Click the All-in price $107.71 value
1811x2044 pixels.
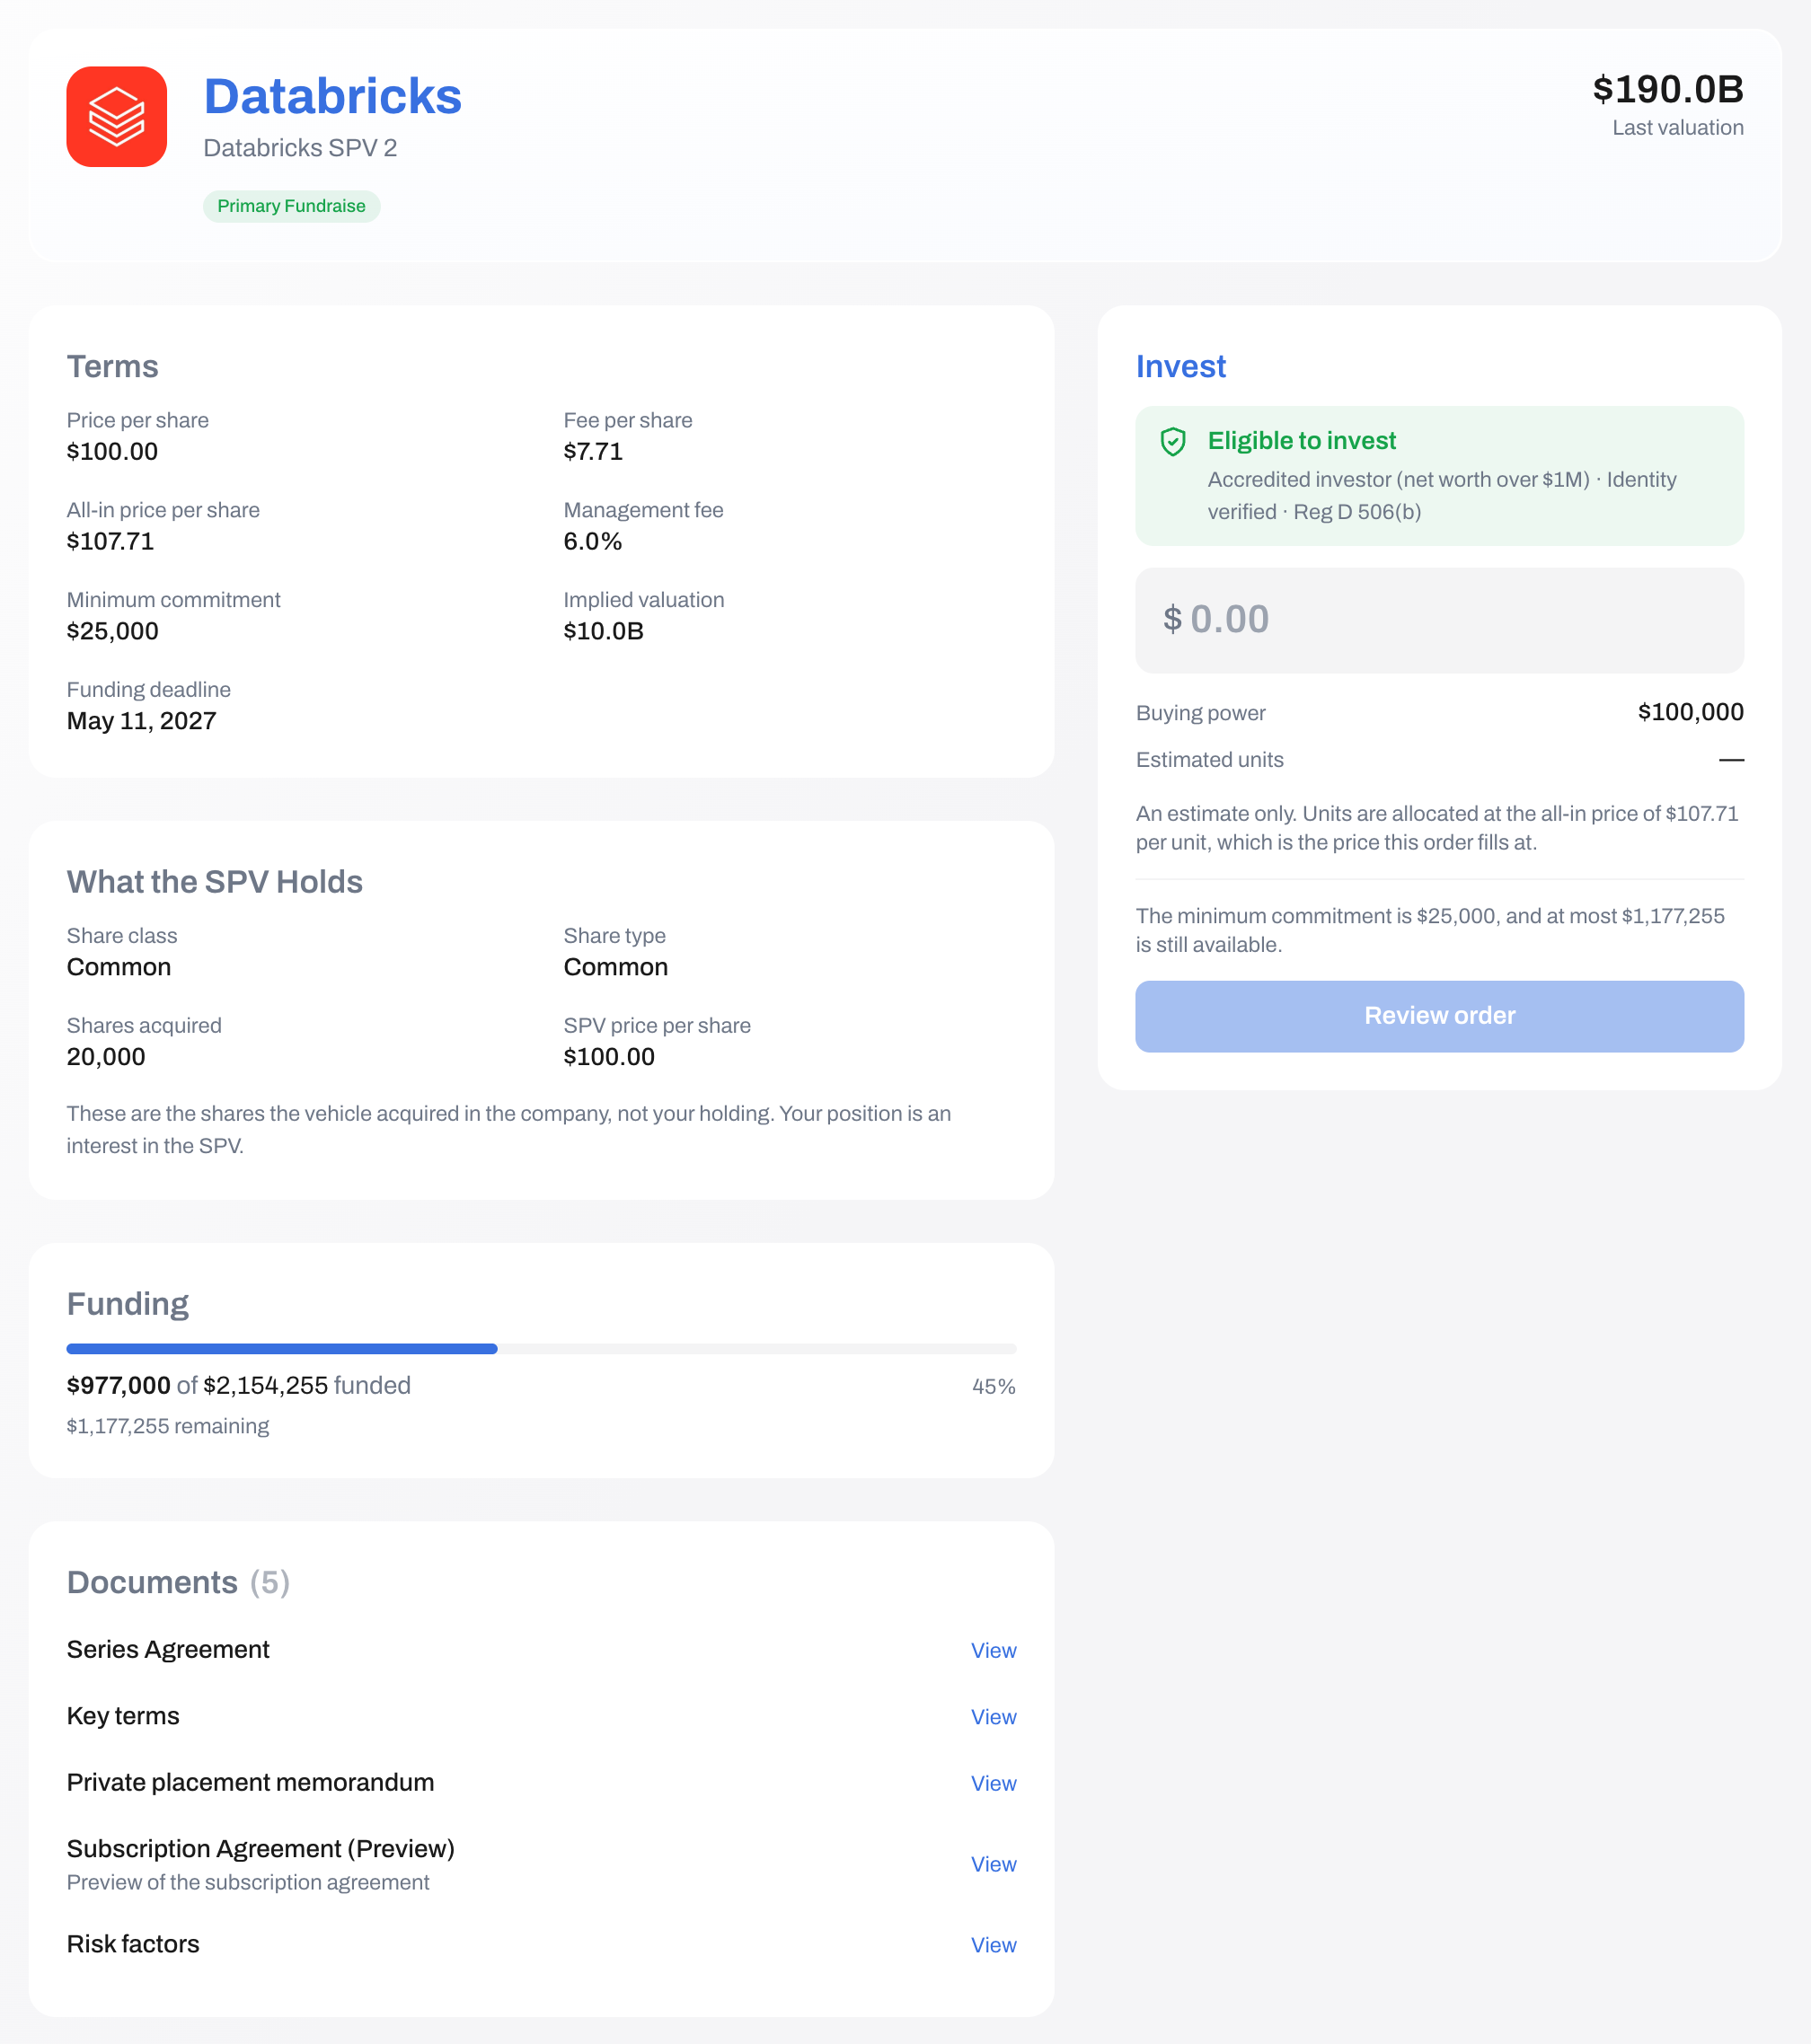(x=110, y=542)
